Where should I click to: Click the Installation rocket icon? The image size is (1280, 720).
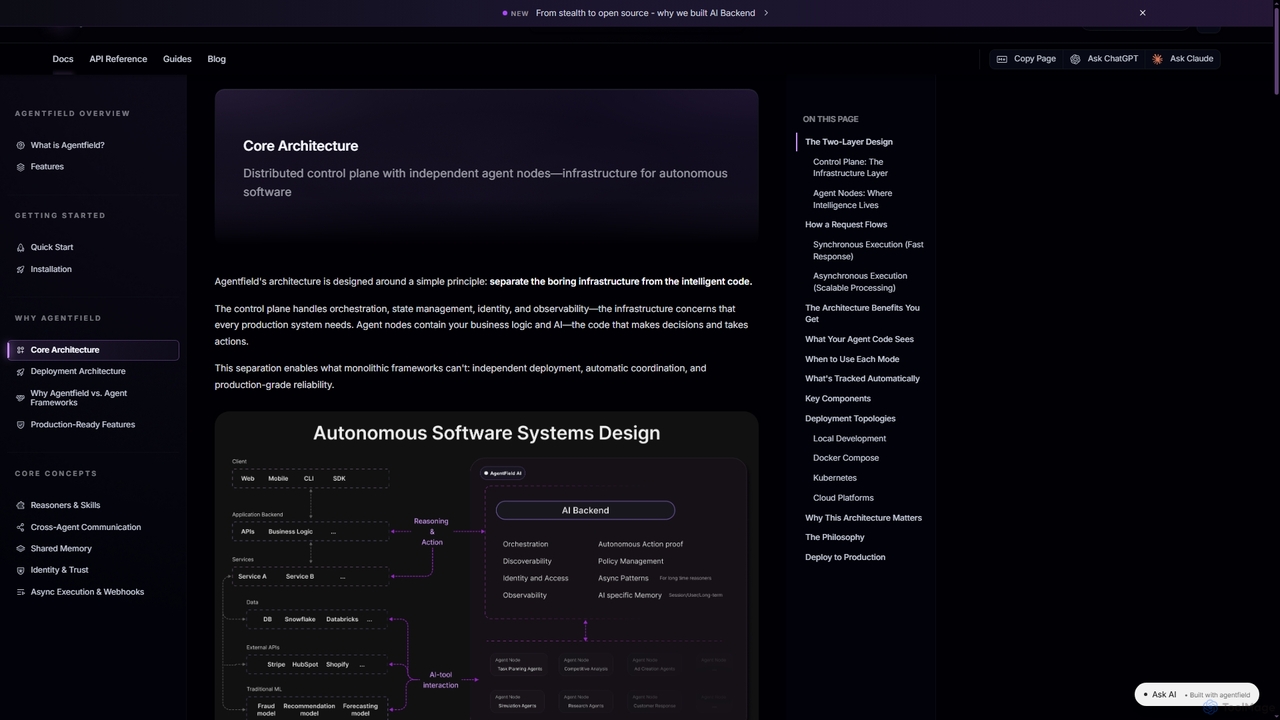(x=21, y=269)
